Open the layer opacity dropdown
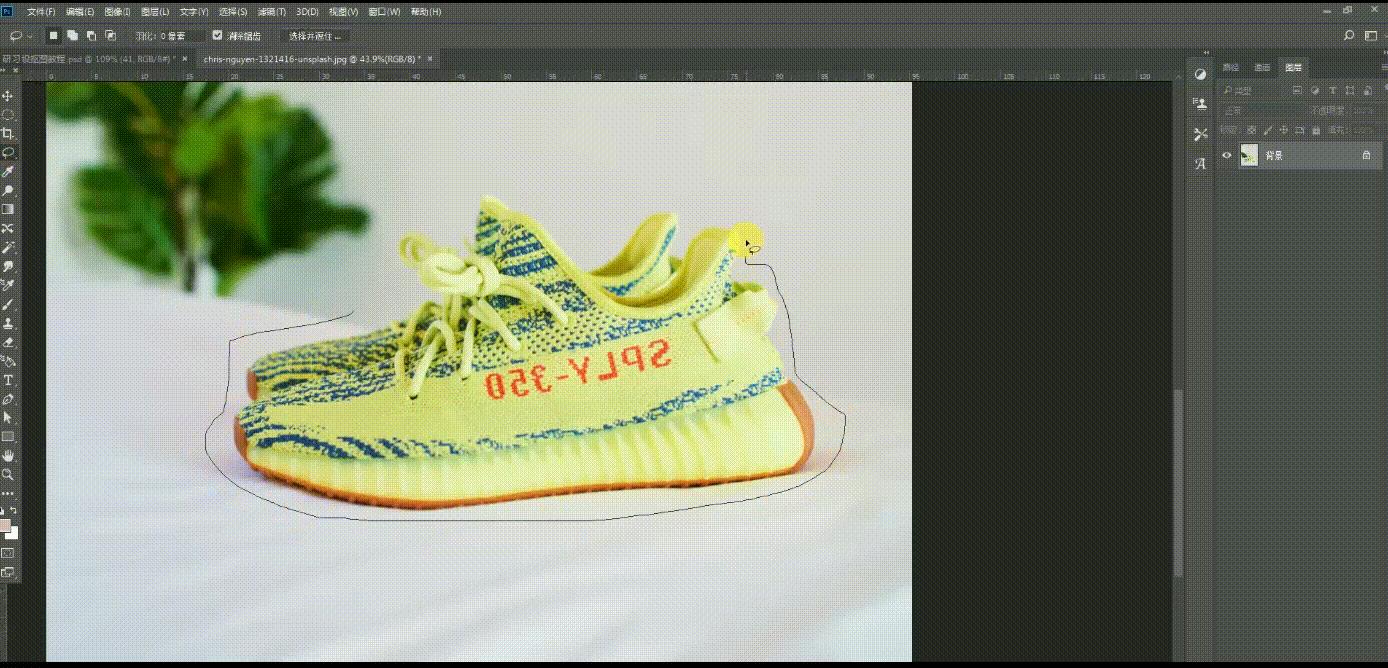Screen dimensions: 1388x668 (1366, 110)
